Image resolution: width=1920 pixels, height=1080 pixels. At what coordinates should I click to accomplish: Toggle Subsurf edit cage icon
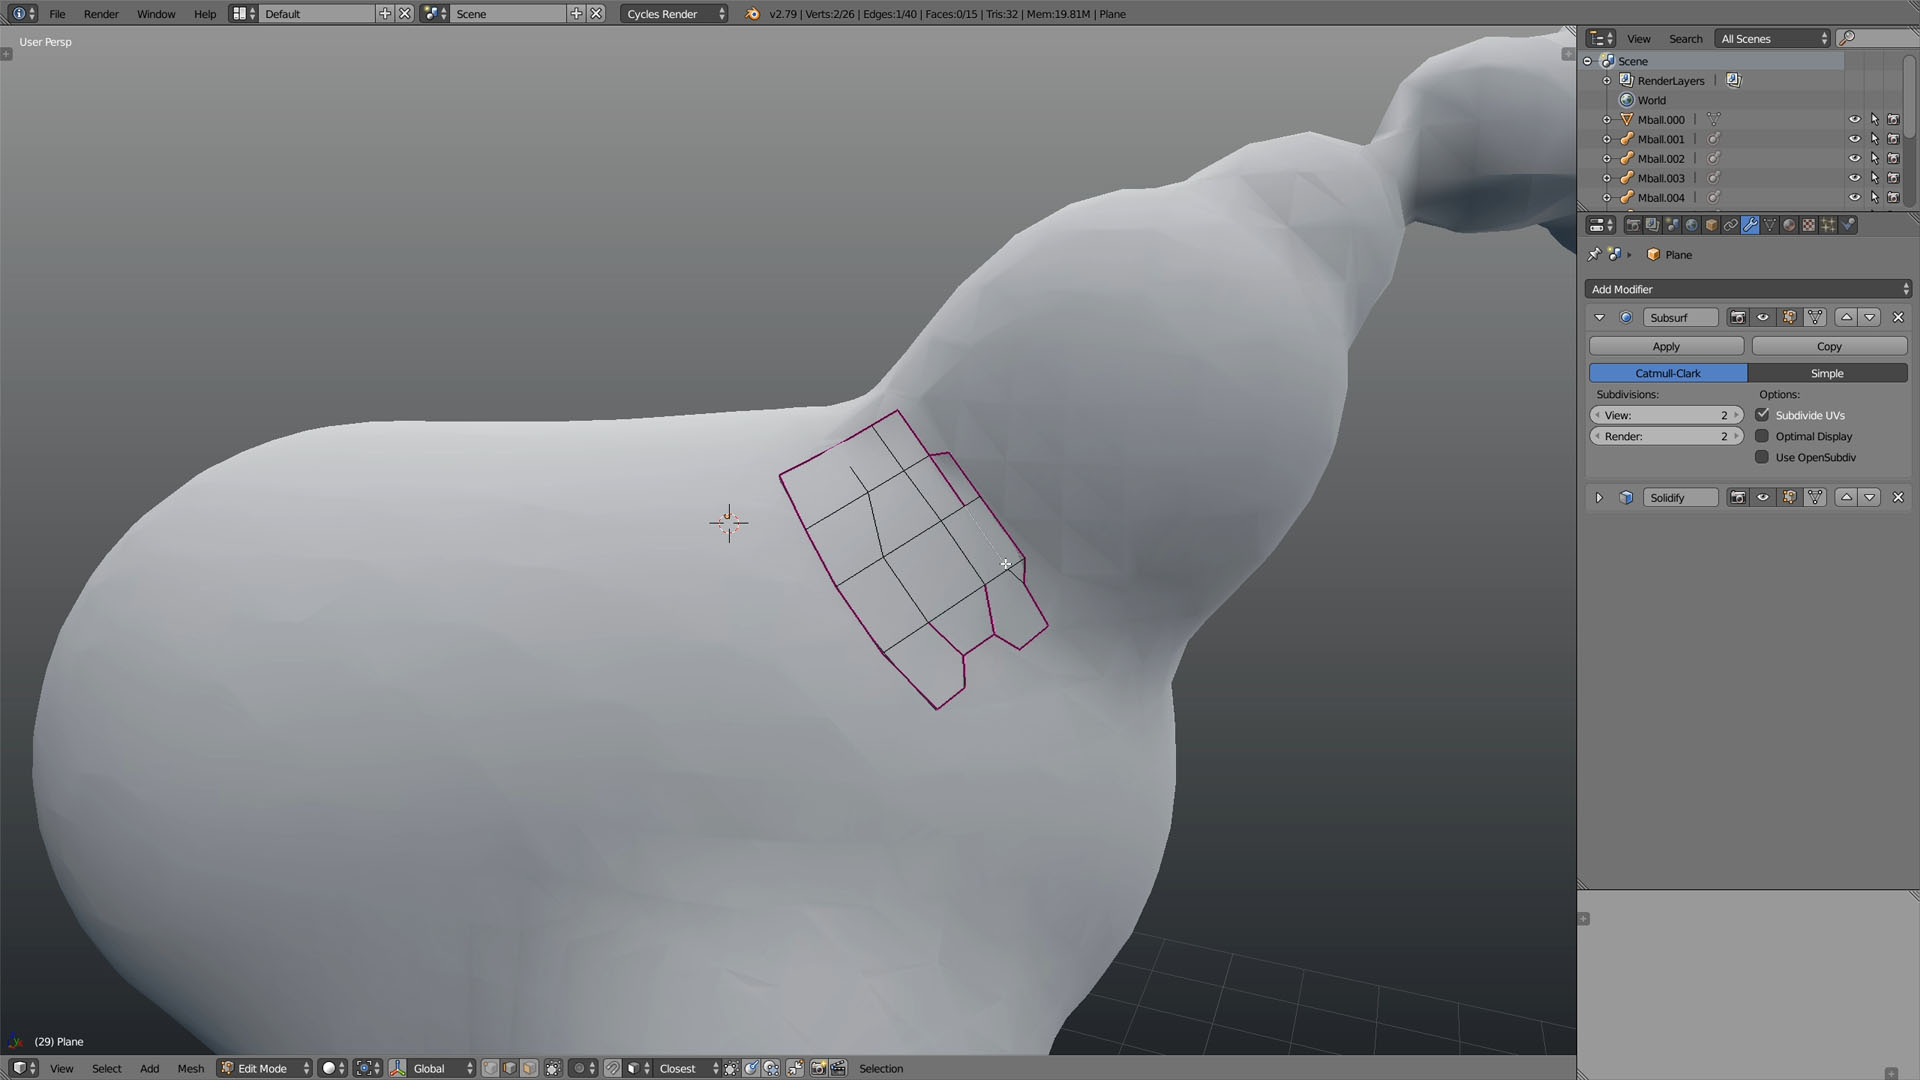tap(1815, 317)
